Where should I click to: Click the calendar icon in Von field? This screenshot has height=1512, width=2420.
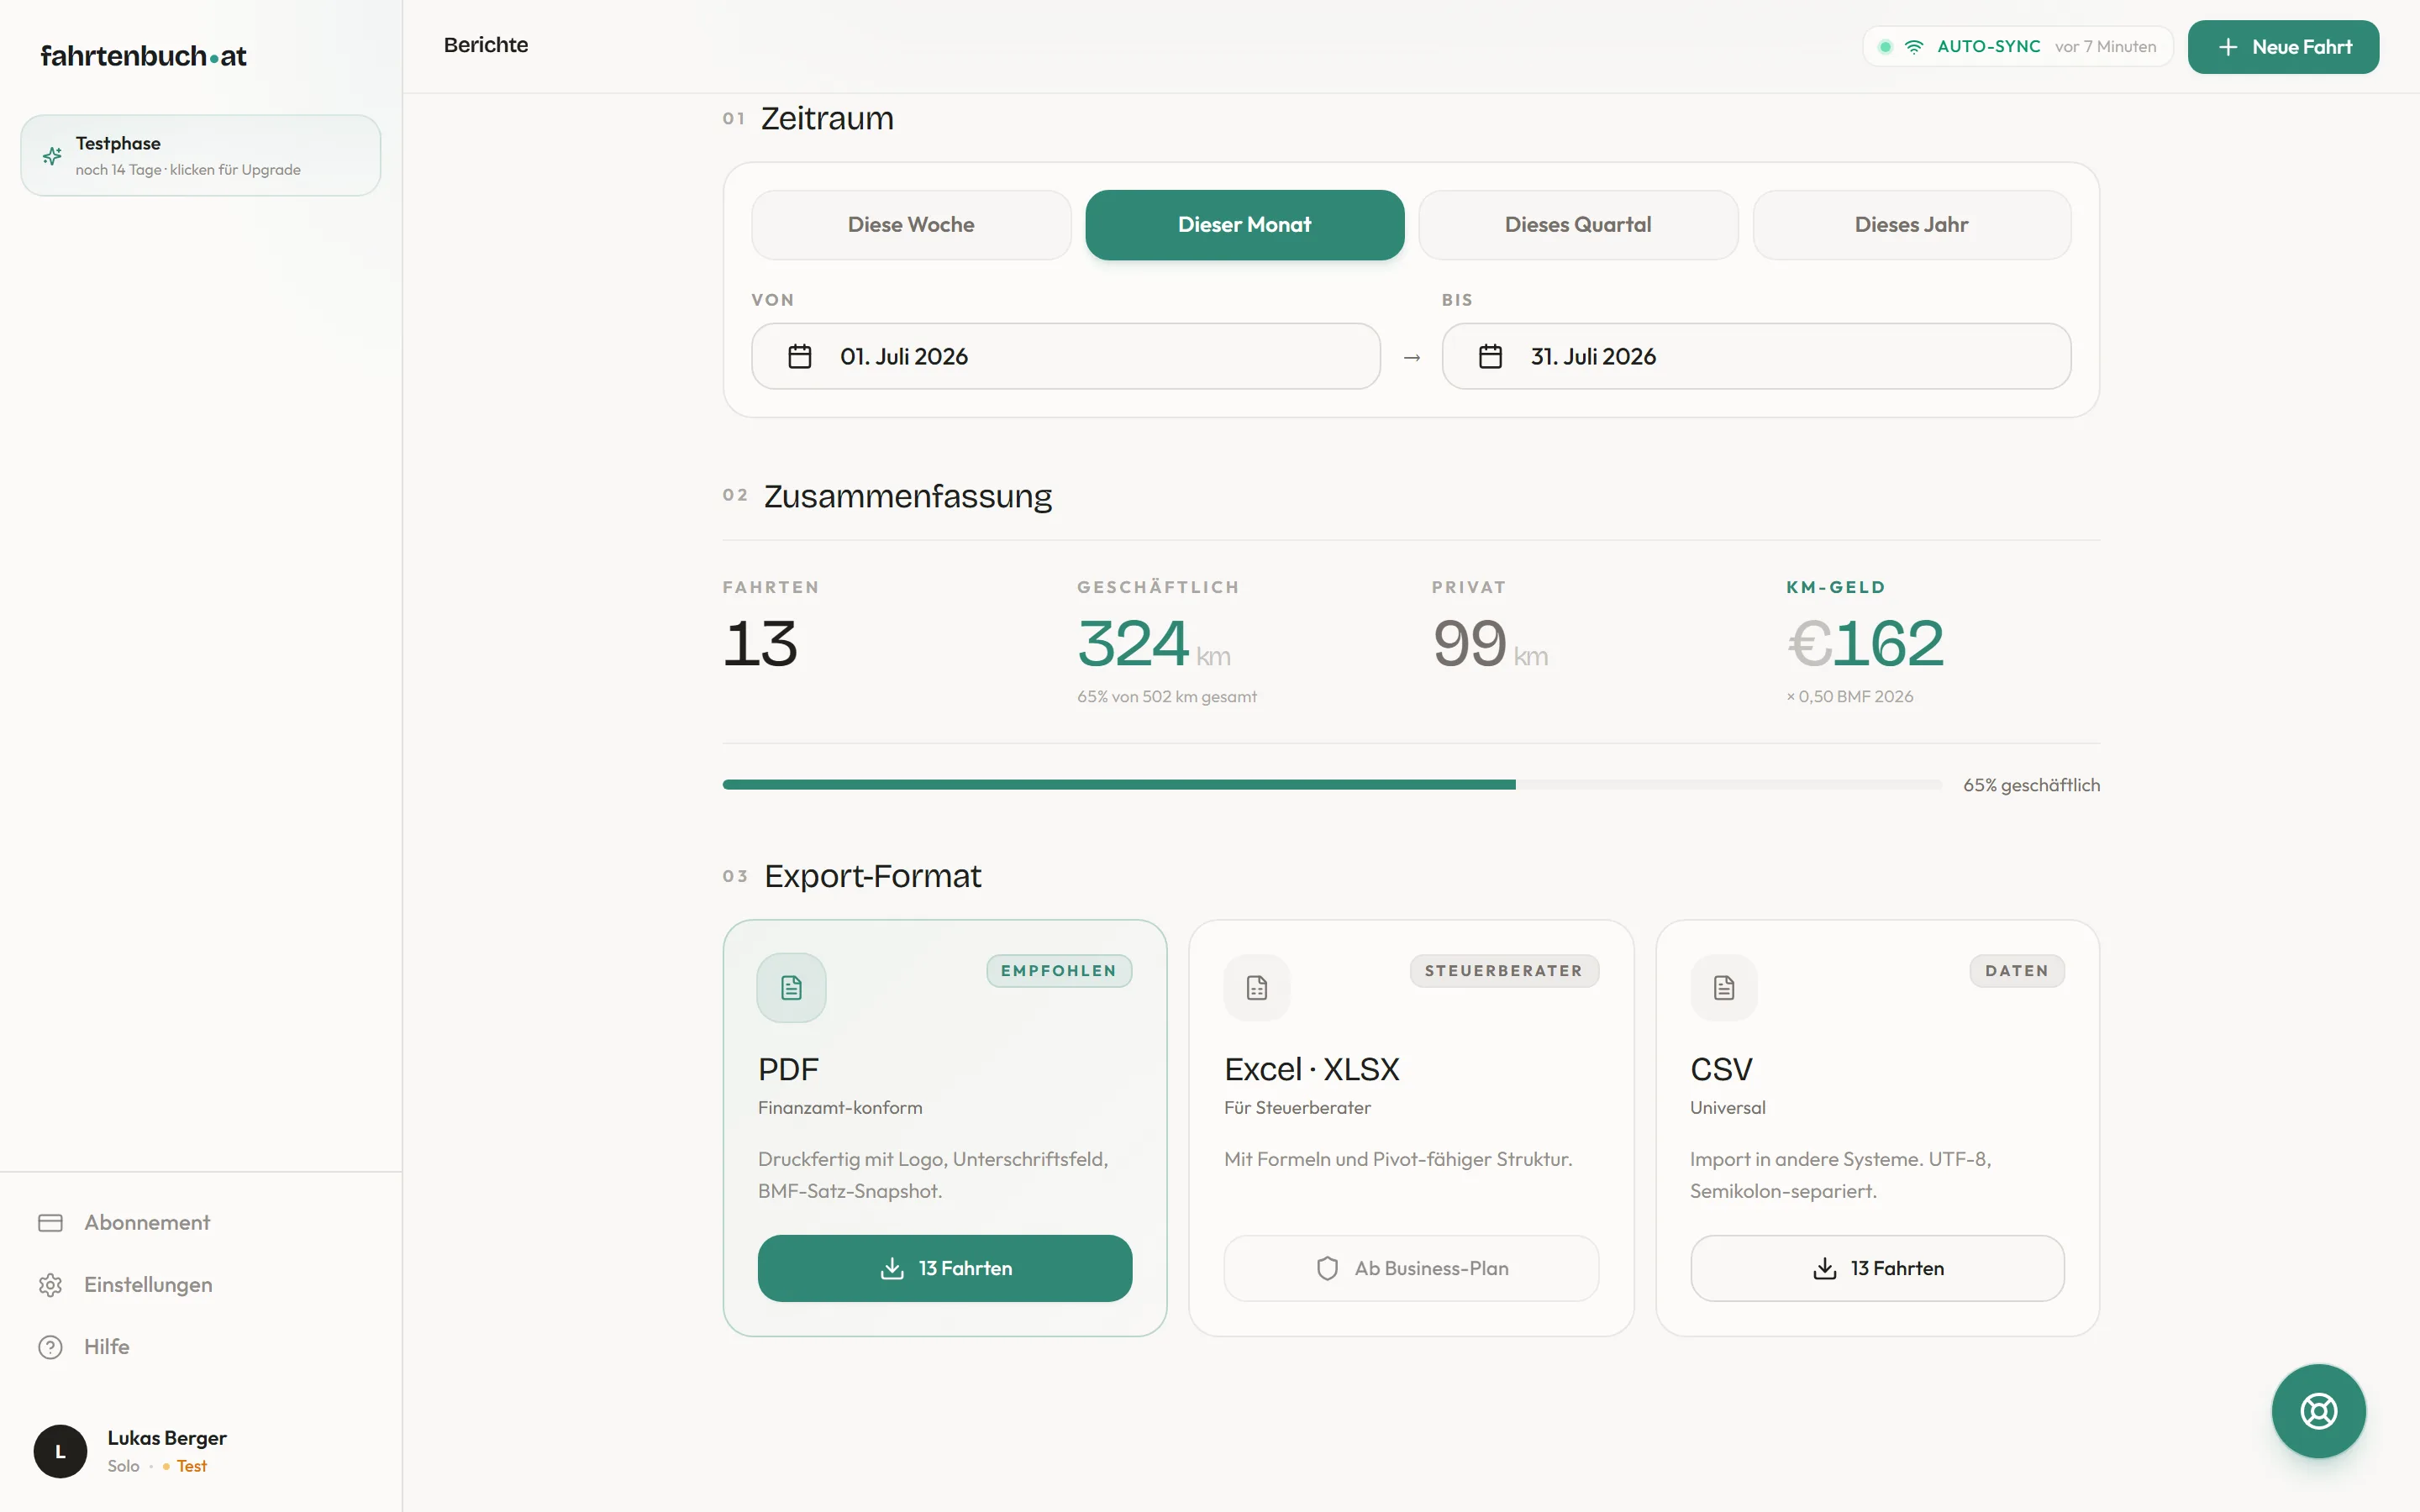800,356
